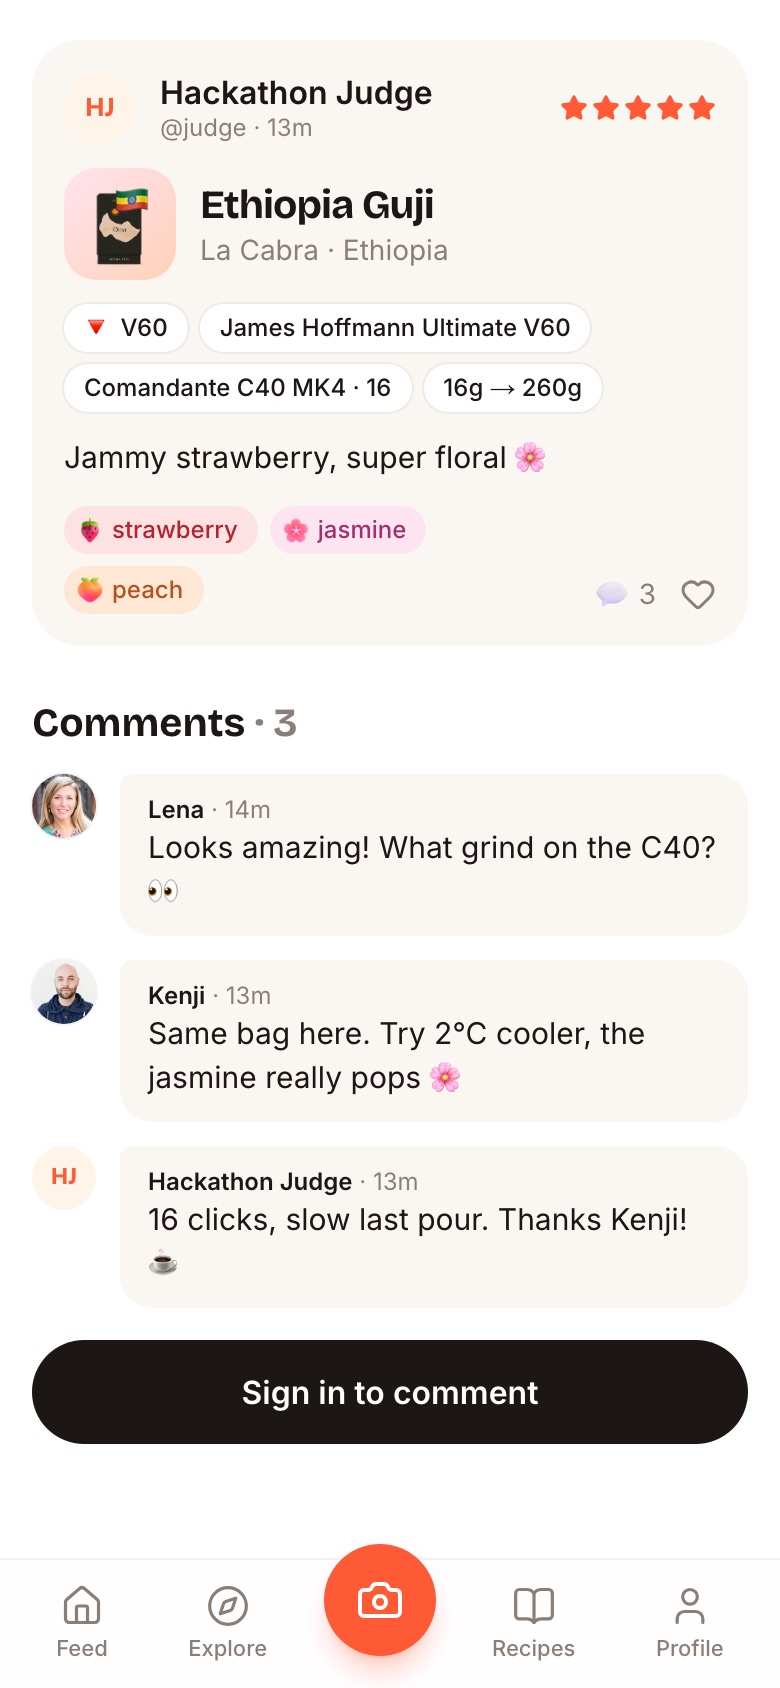Select the peach flavor tag
Image resolution: width=780 pixels, height=1688 pixels.
point(134,590)
